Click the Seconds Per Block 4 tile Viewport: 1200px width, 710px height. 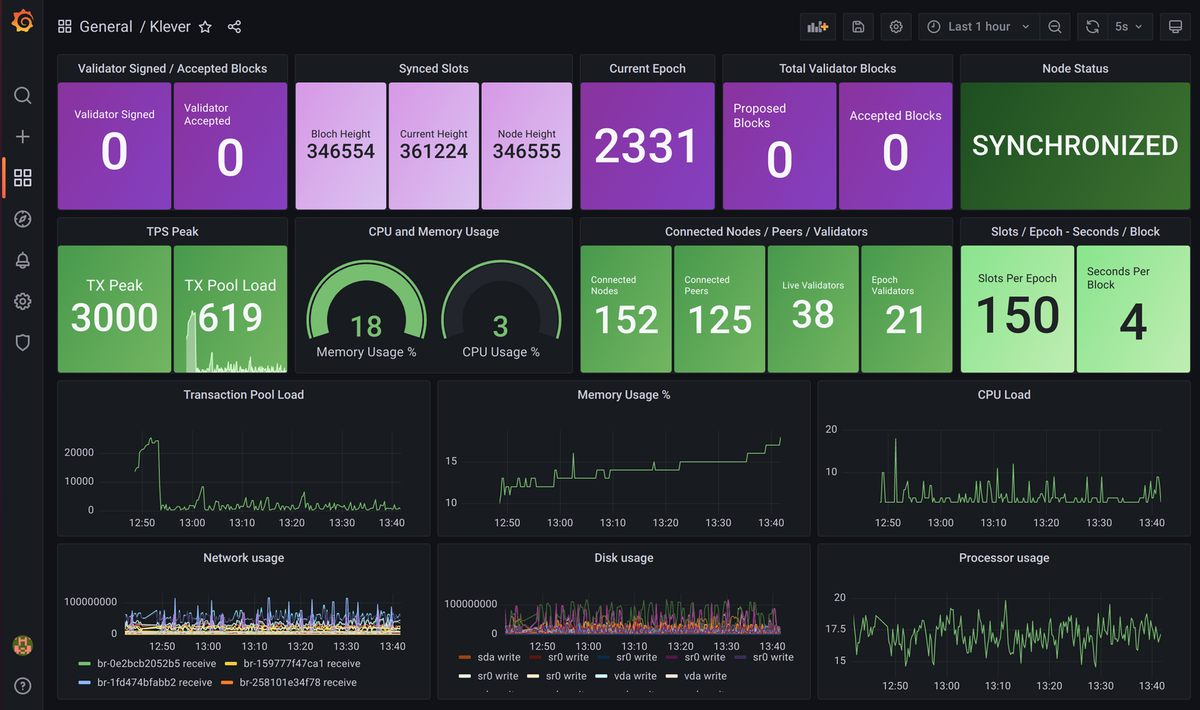(1133, 309)
